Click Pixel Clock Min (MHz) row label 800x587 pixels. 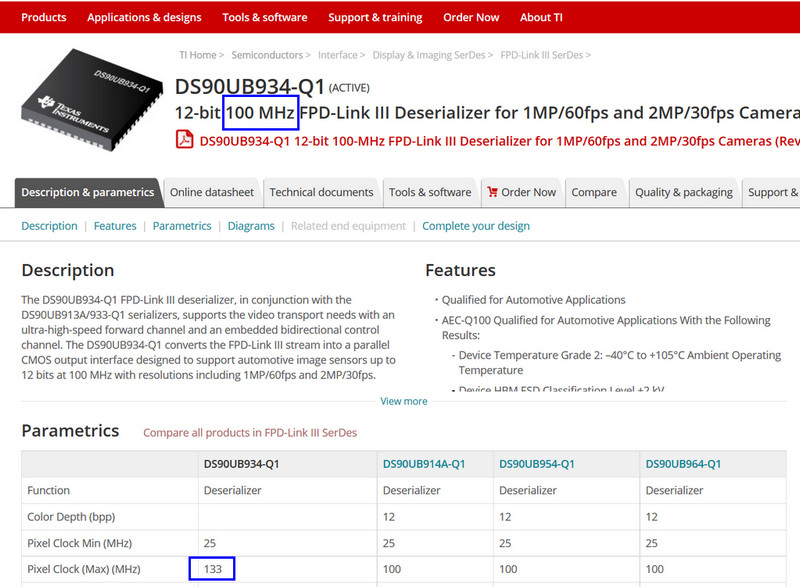coord(80,543)
